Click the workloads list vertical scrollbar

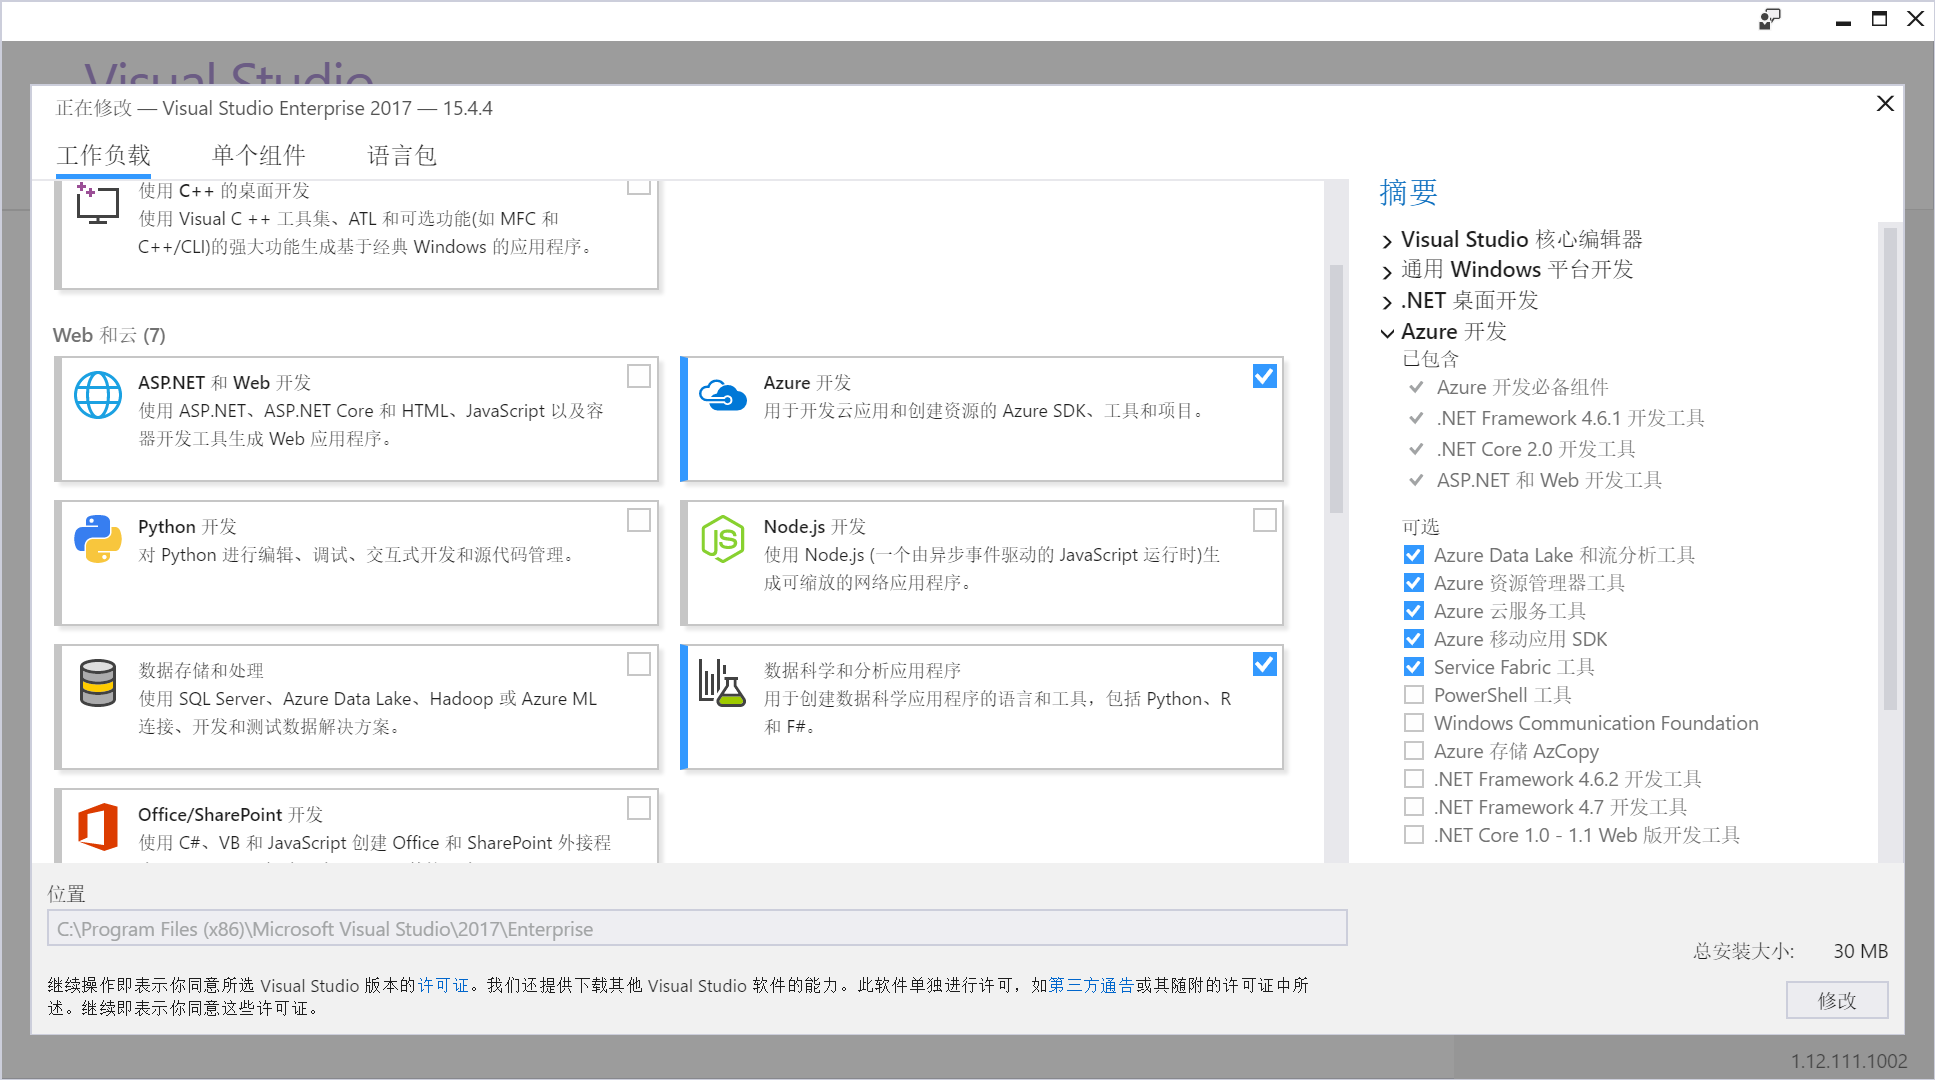click(1336, 390)
